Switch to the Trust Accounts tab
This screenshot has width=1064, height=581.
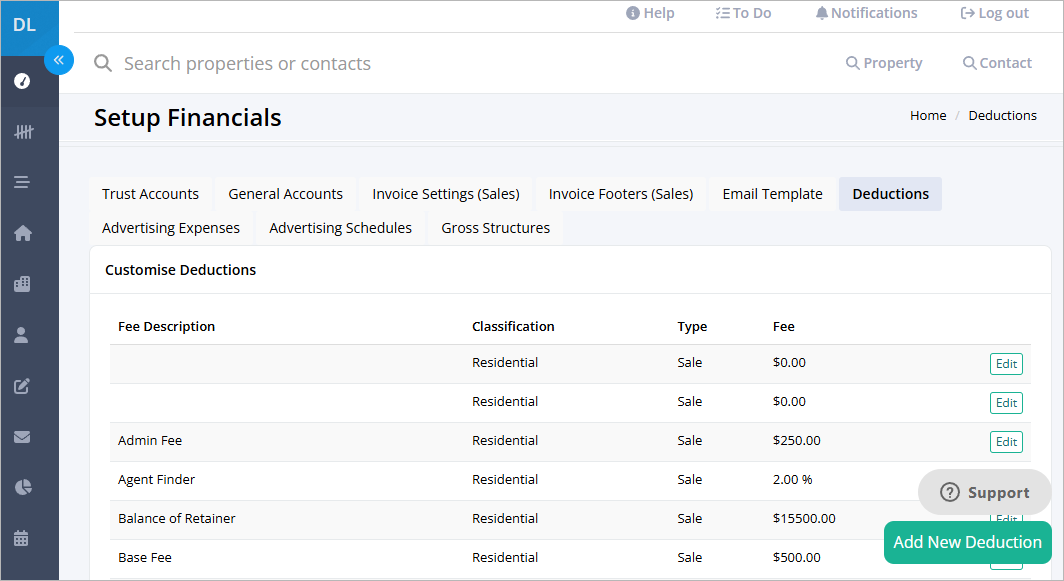(151, 194)
